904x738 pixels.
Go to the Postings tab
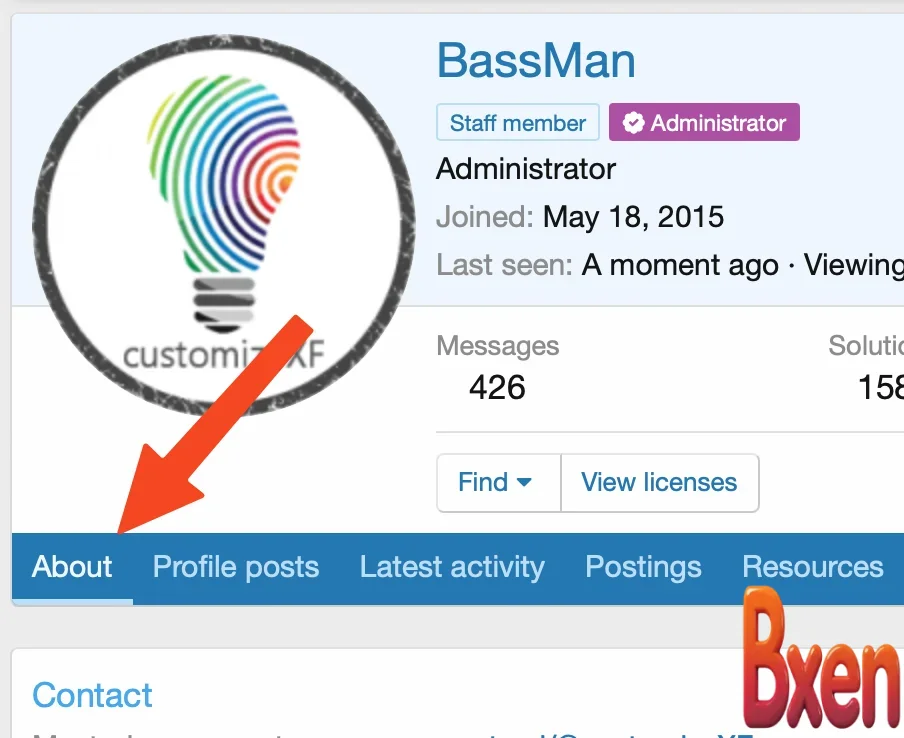643,567
